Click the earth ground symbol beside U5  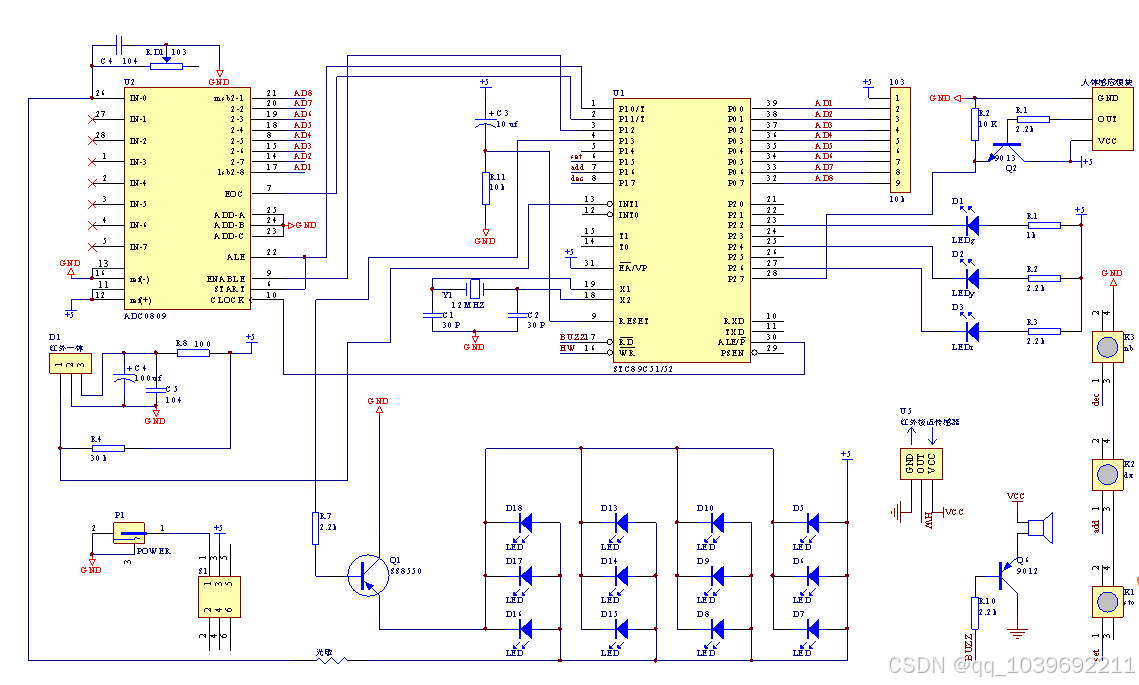(x=898, y=512)
